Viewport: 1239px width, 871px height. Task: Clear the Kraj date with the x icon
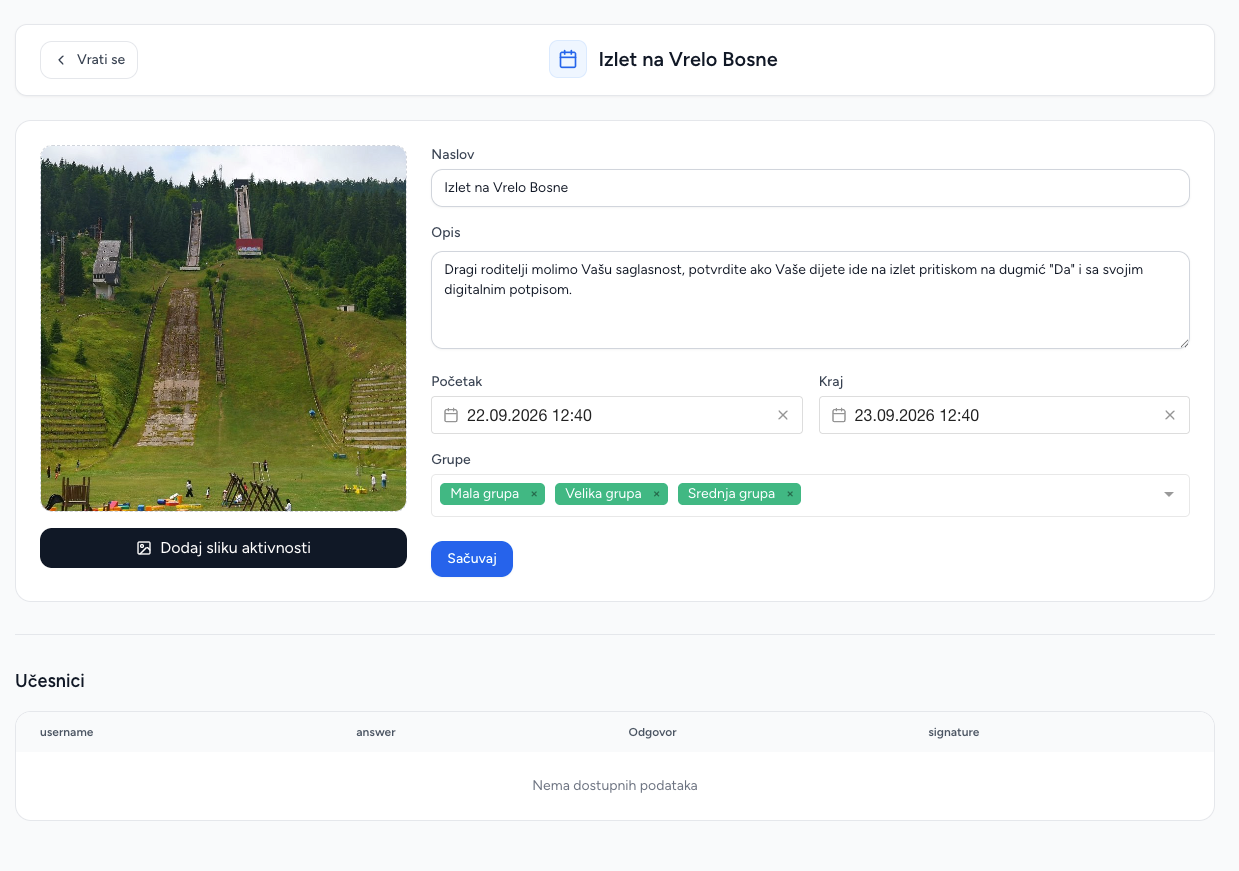click(1170, 415)
